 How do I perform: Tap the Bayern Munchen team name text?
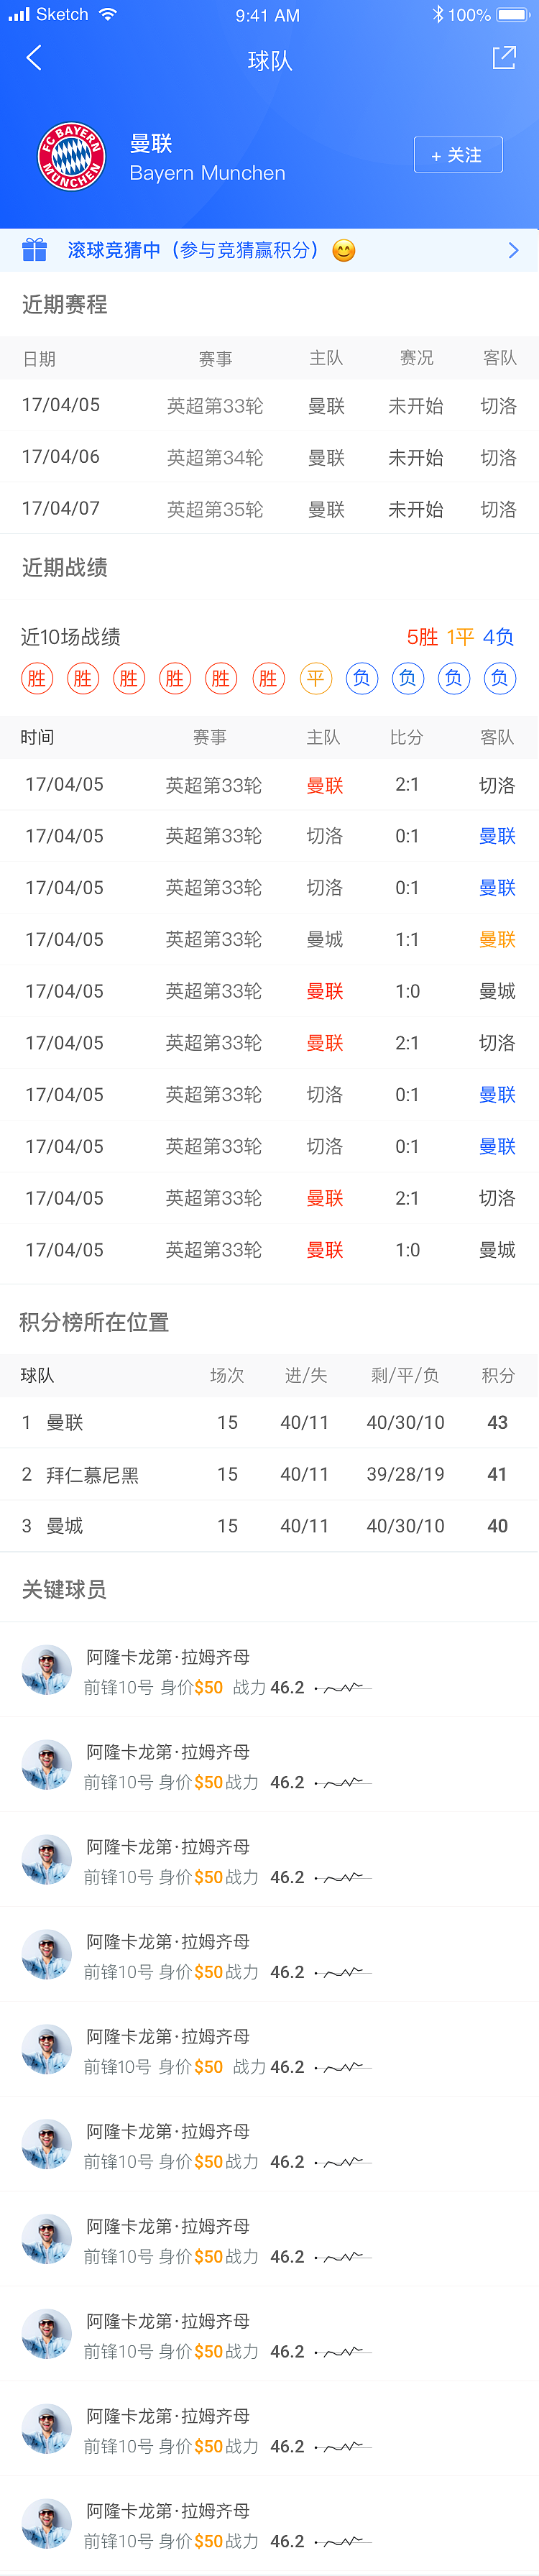click(207, 173)
